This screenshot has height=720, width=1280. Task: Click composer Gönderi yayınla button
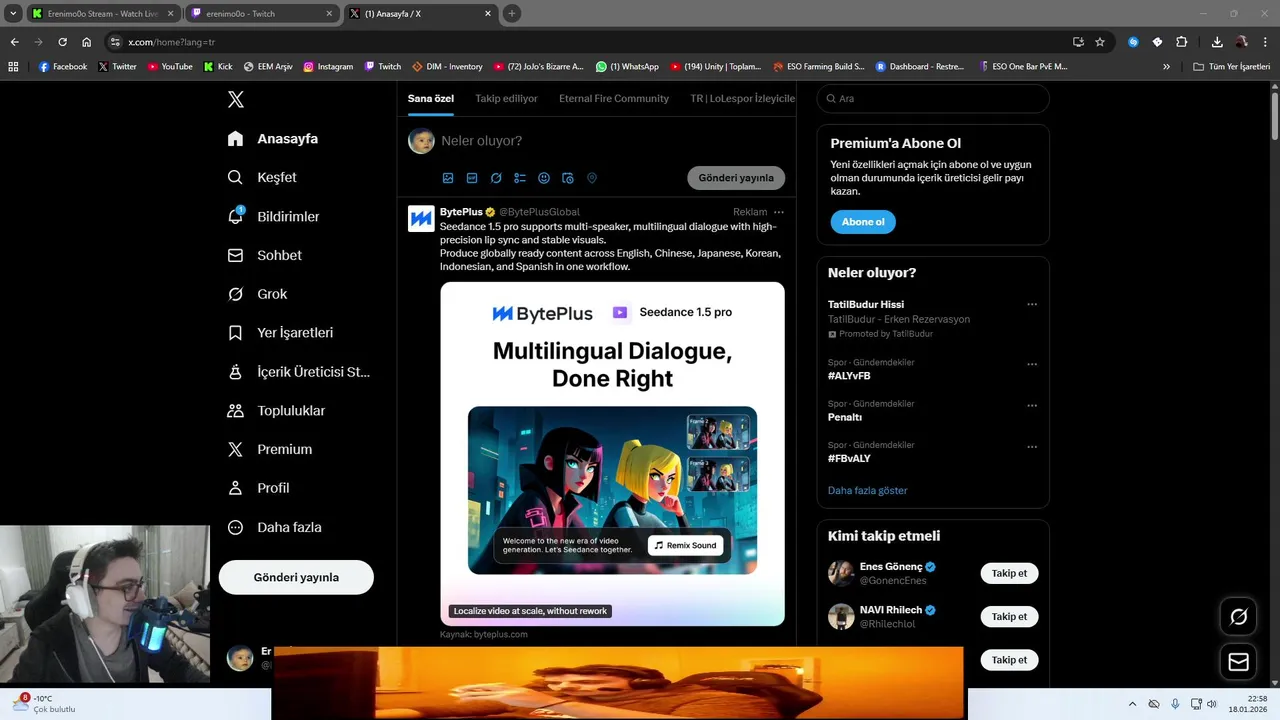736,178
